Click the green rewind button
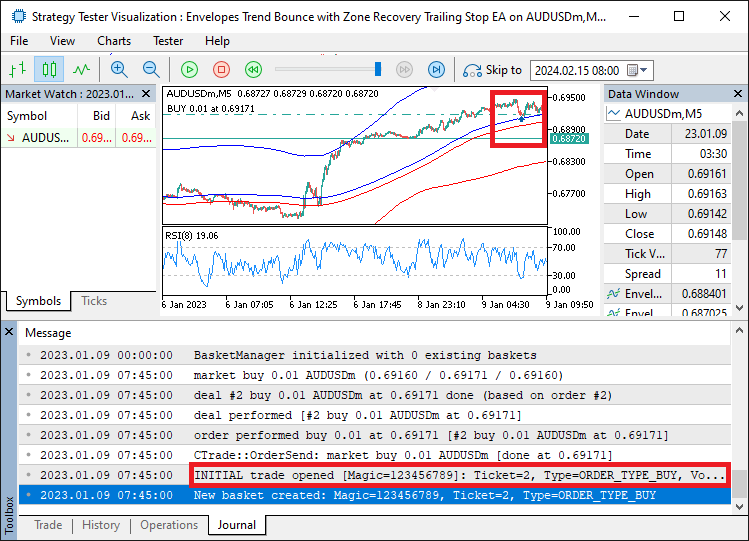Image resolution: width=749 pixels, height=541 pixels. pos(254,70)
